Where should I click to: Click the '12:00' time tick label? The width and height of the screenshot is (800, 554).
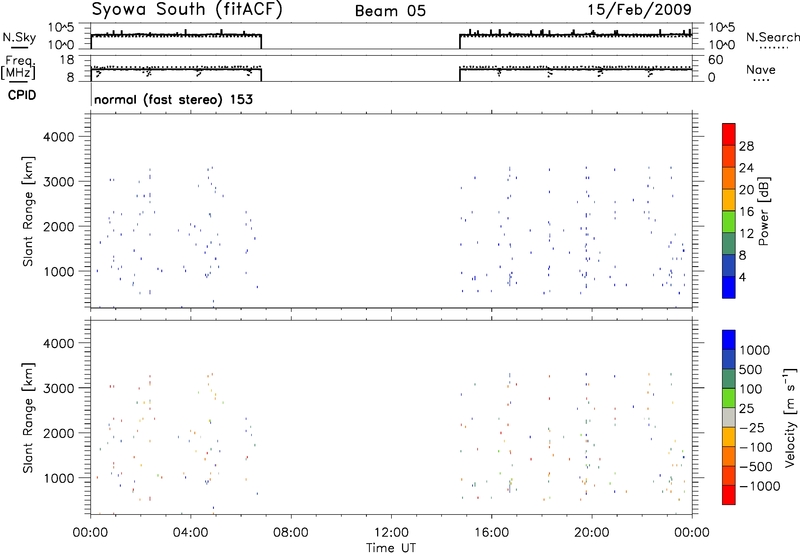point(391,532)
